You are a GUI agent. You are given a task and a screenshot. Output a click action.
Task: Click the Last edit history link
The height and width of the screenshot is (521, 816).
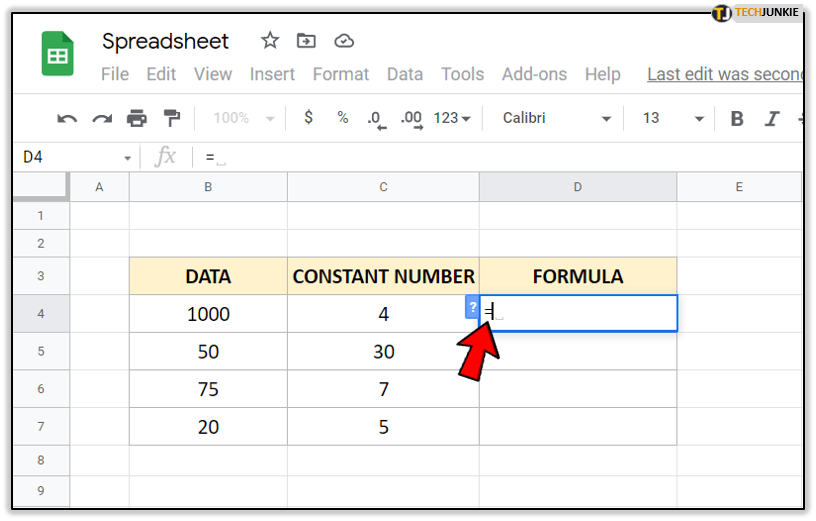click(724, 74)
